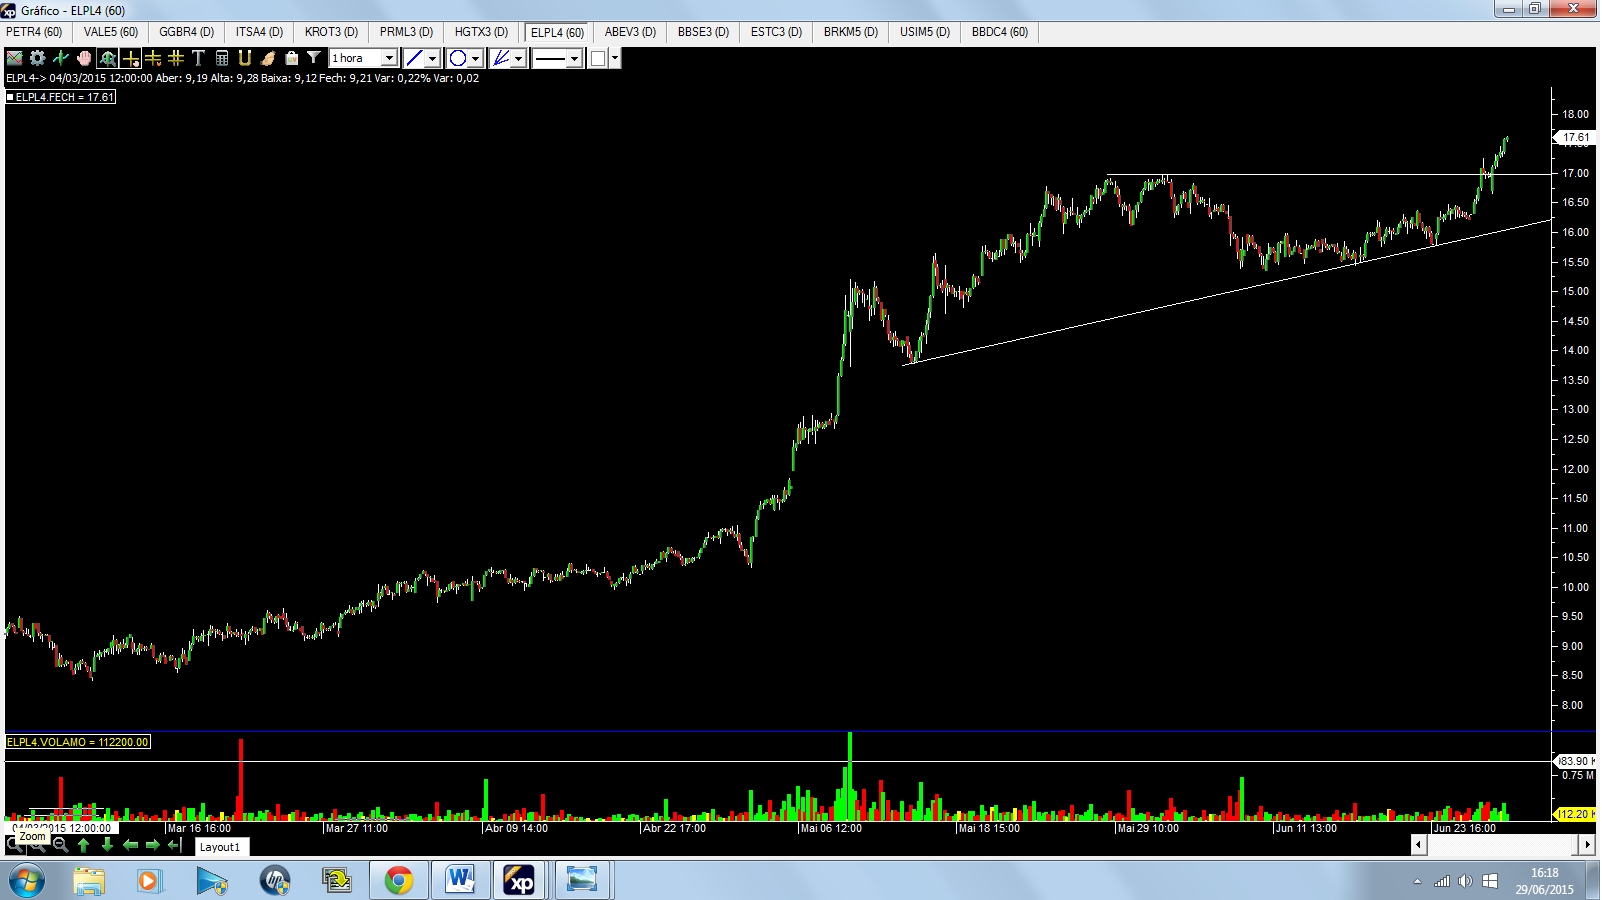Select the eraser tool icon

point(268,58)
